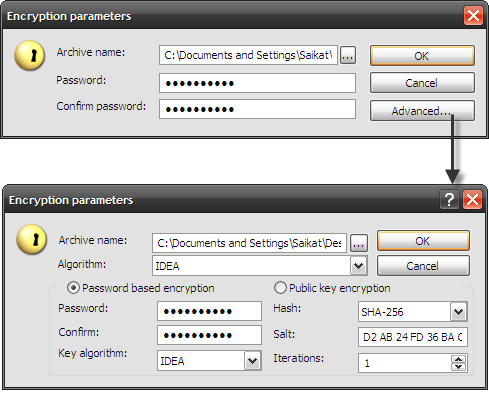The image size is (489, 394).
Task: Click OK in the upper dialog
Action: (422, 56)
